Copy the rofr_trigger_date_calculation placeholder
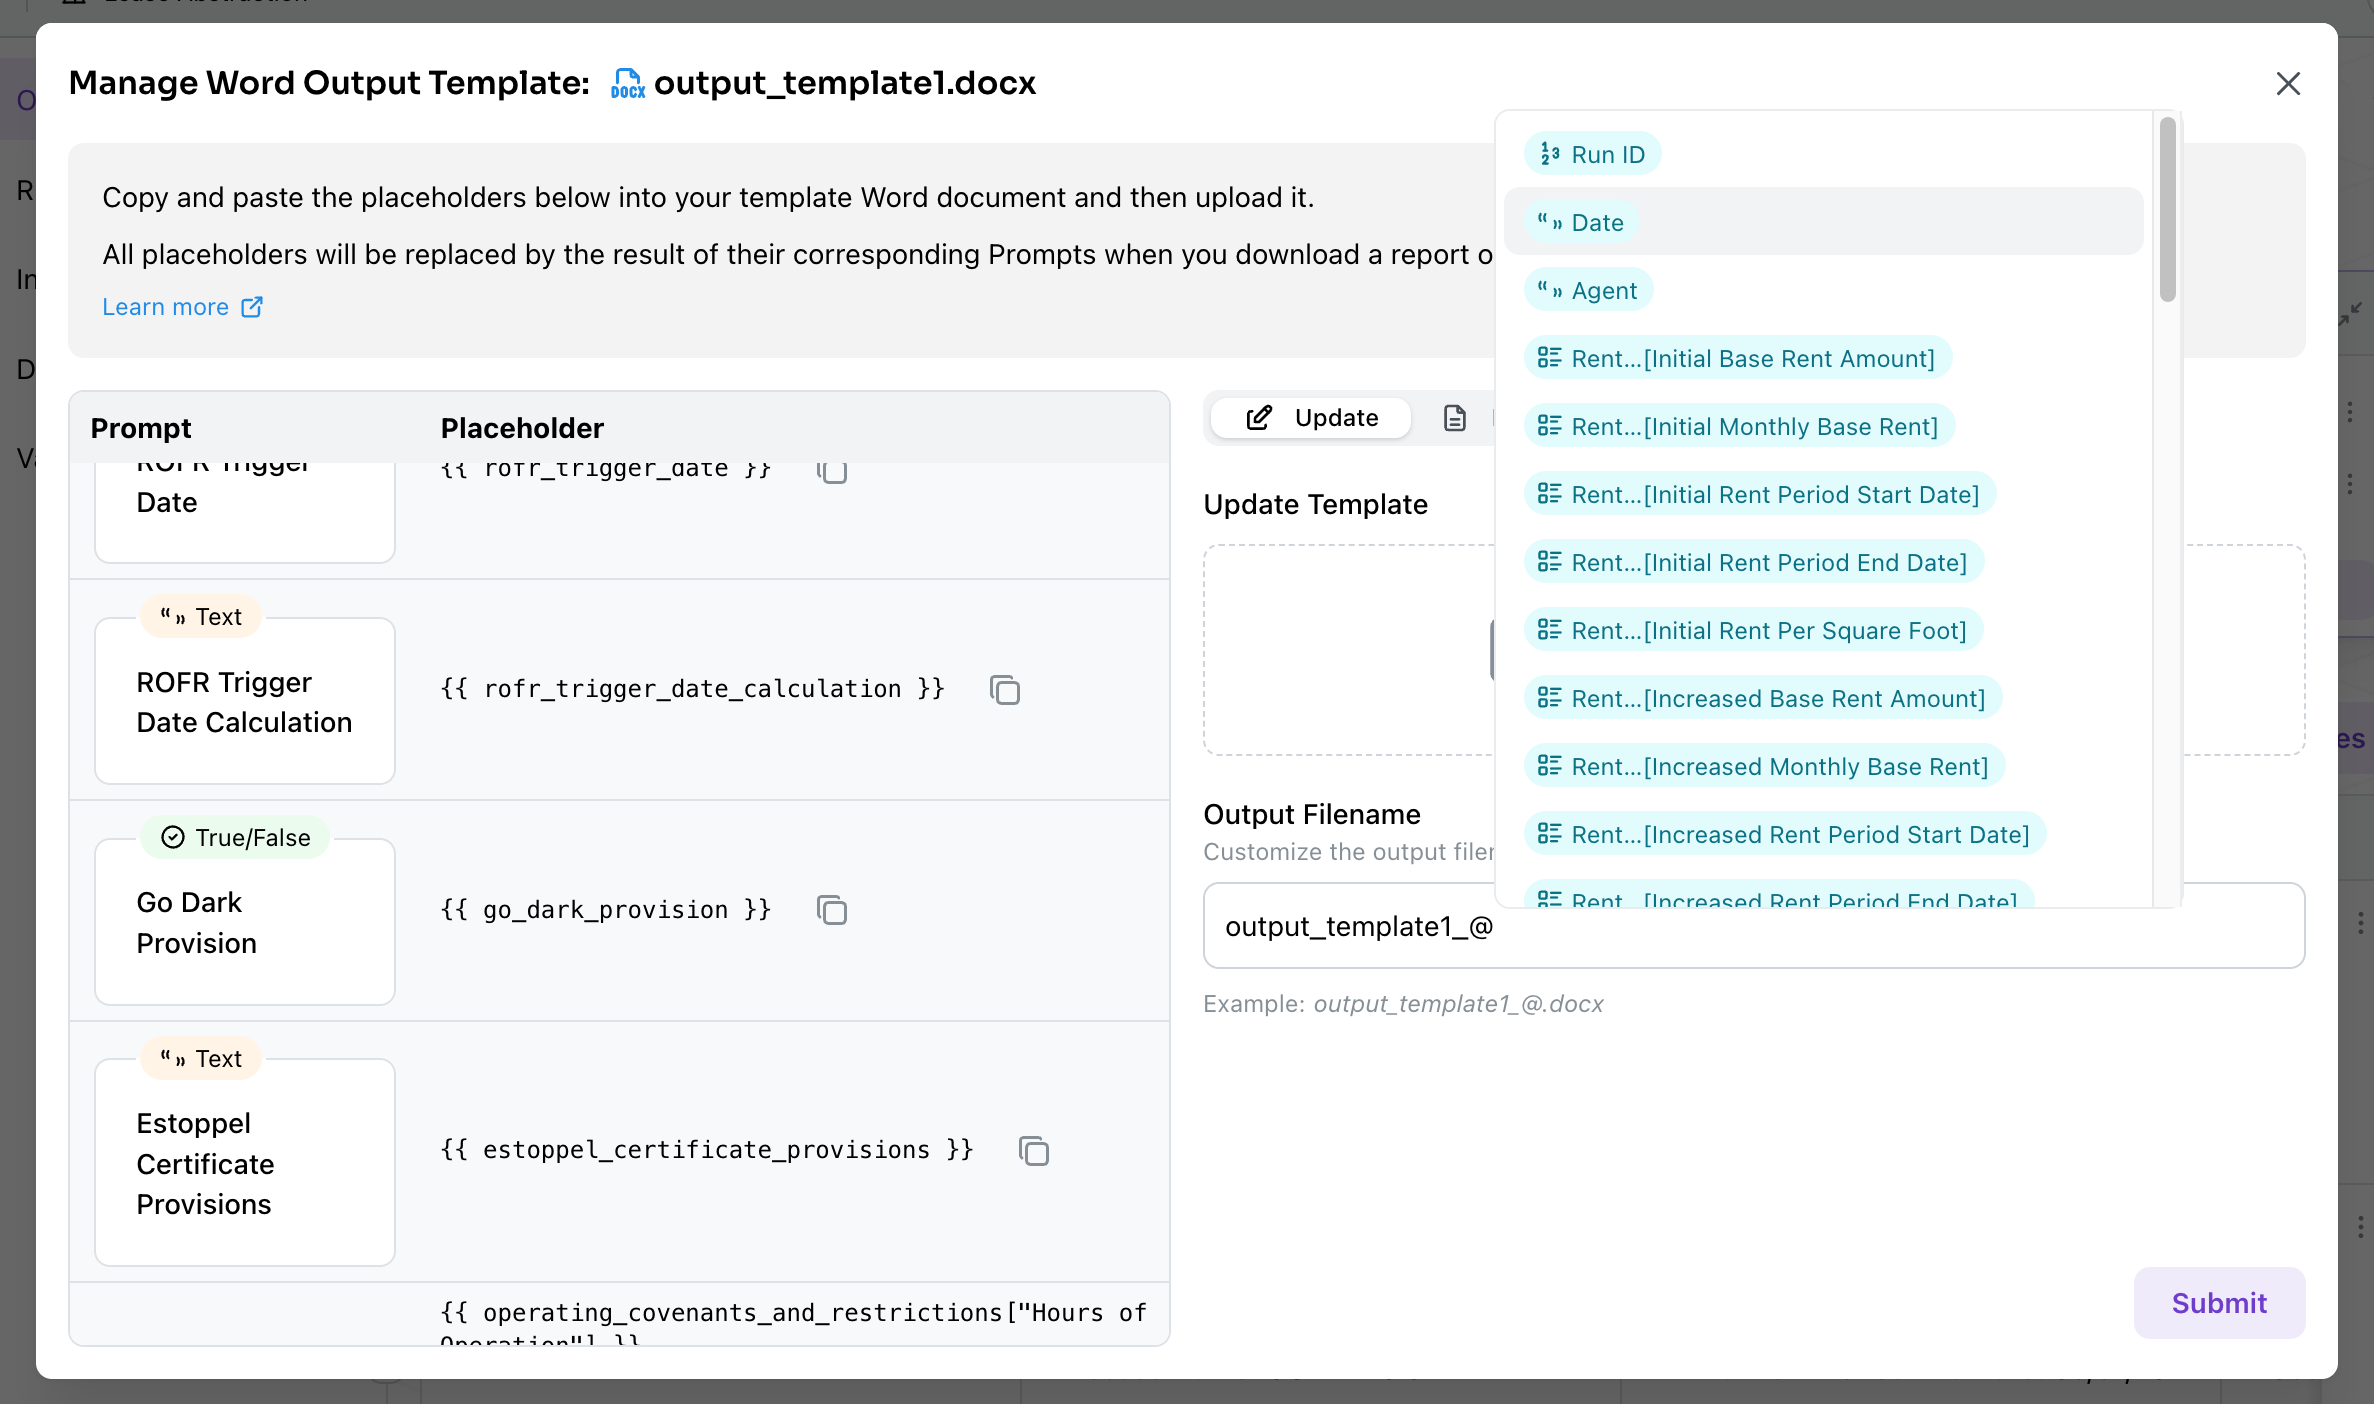 1004,690
